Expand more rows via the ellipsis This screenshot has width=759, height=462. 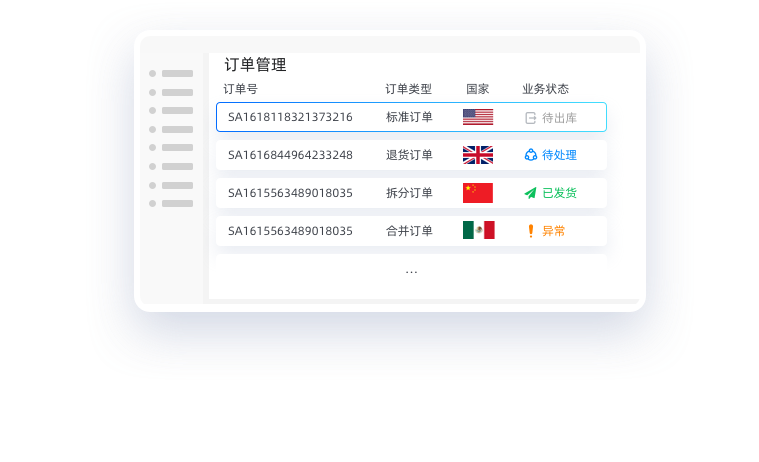coord(411,271)
